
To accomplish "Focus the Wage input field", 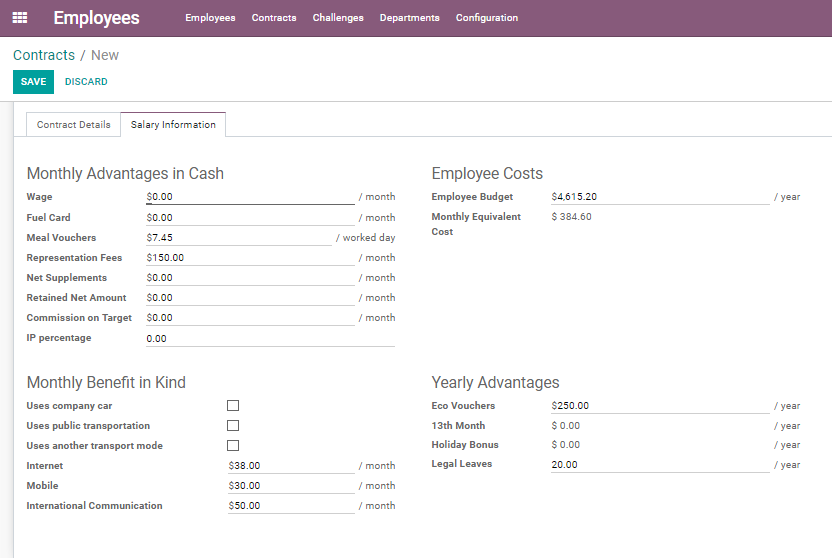I will (250, 197).
